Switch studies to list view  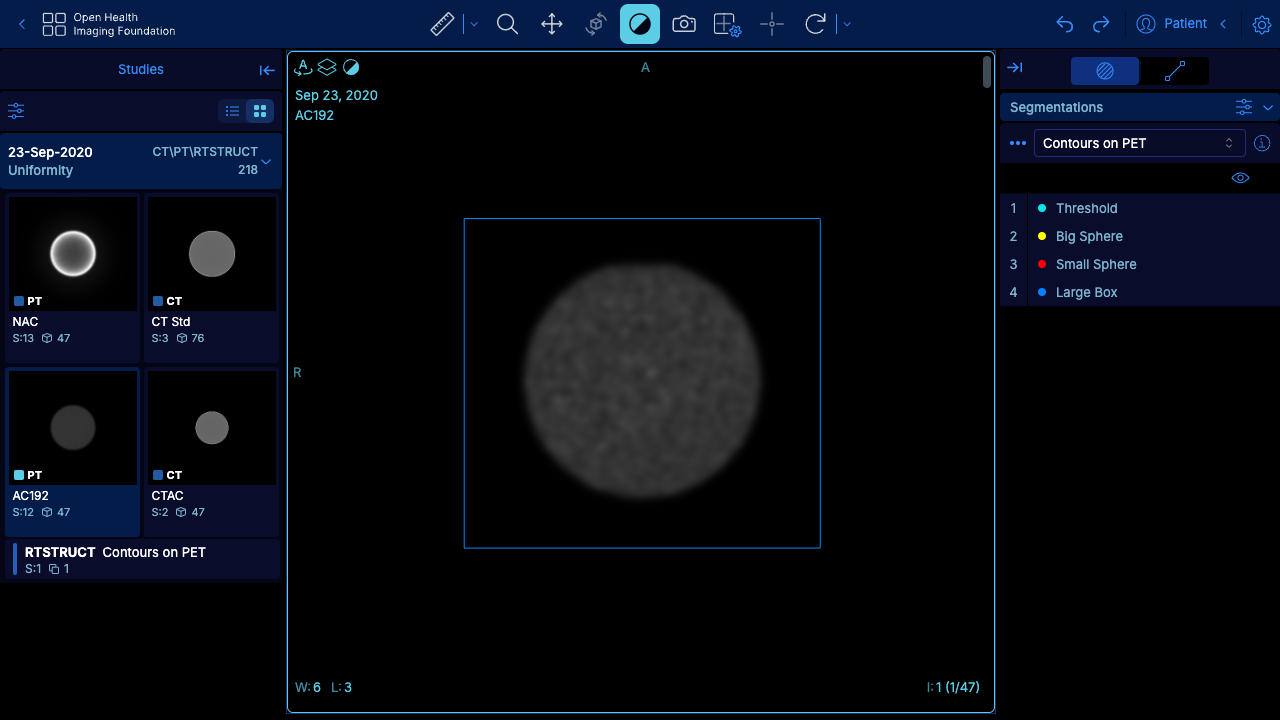click(x=232, y=111)
